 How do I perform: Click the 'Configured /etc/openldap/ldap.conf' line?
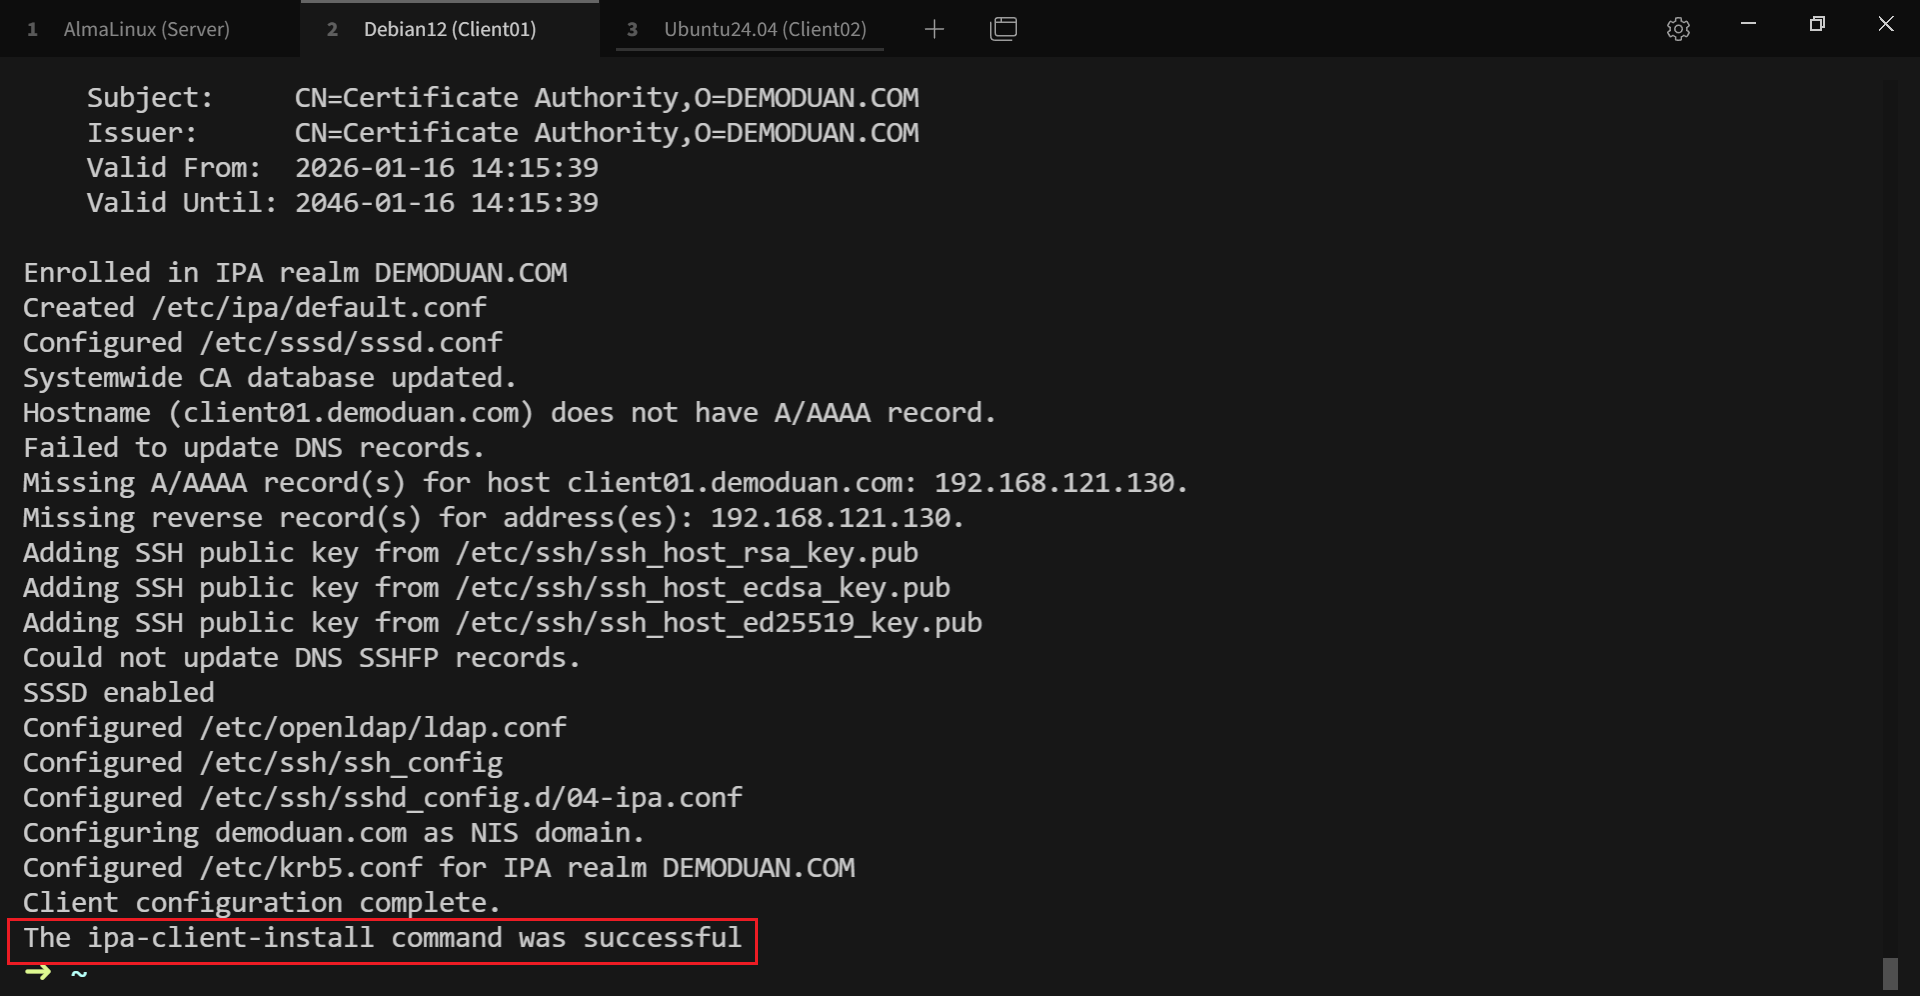click(x=295, y=728)
